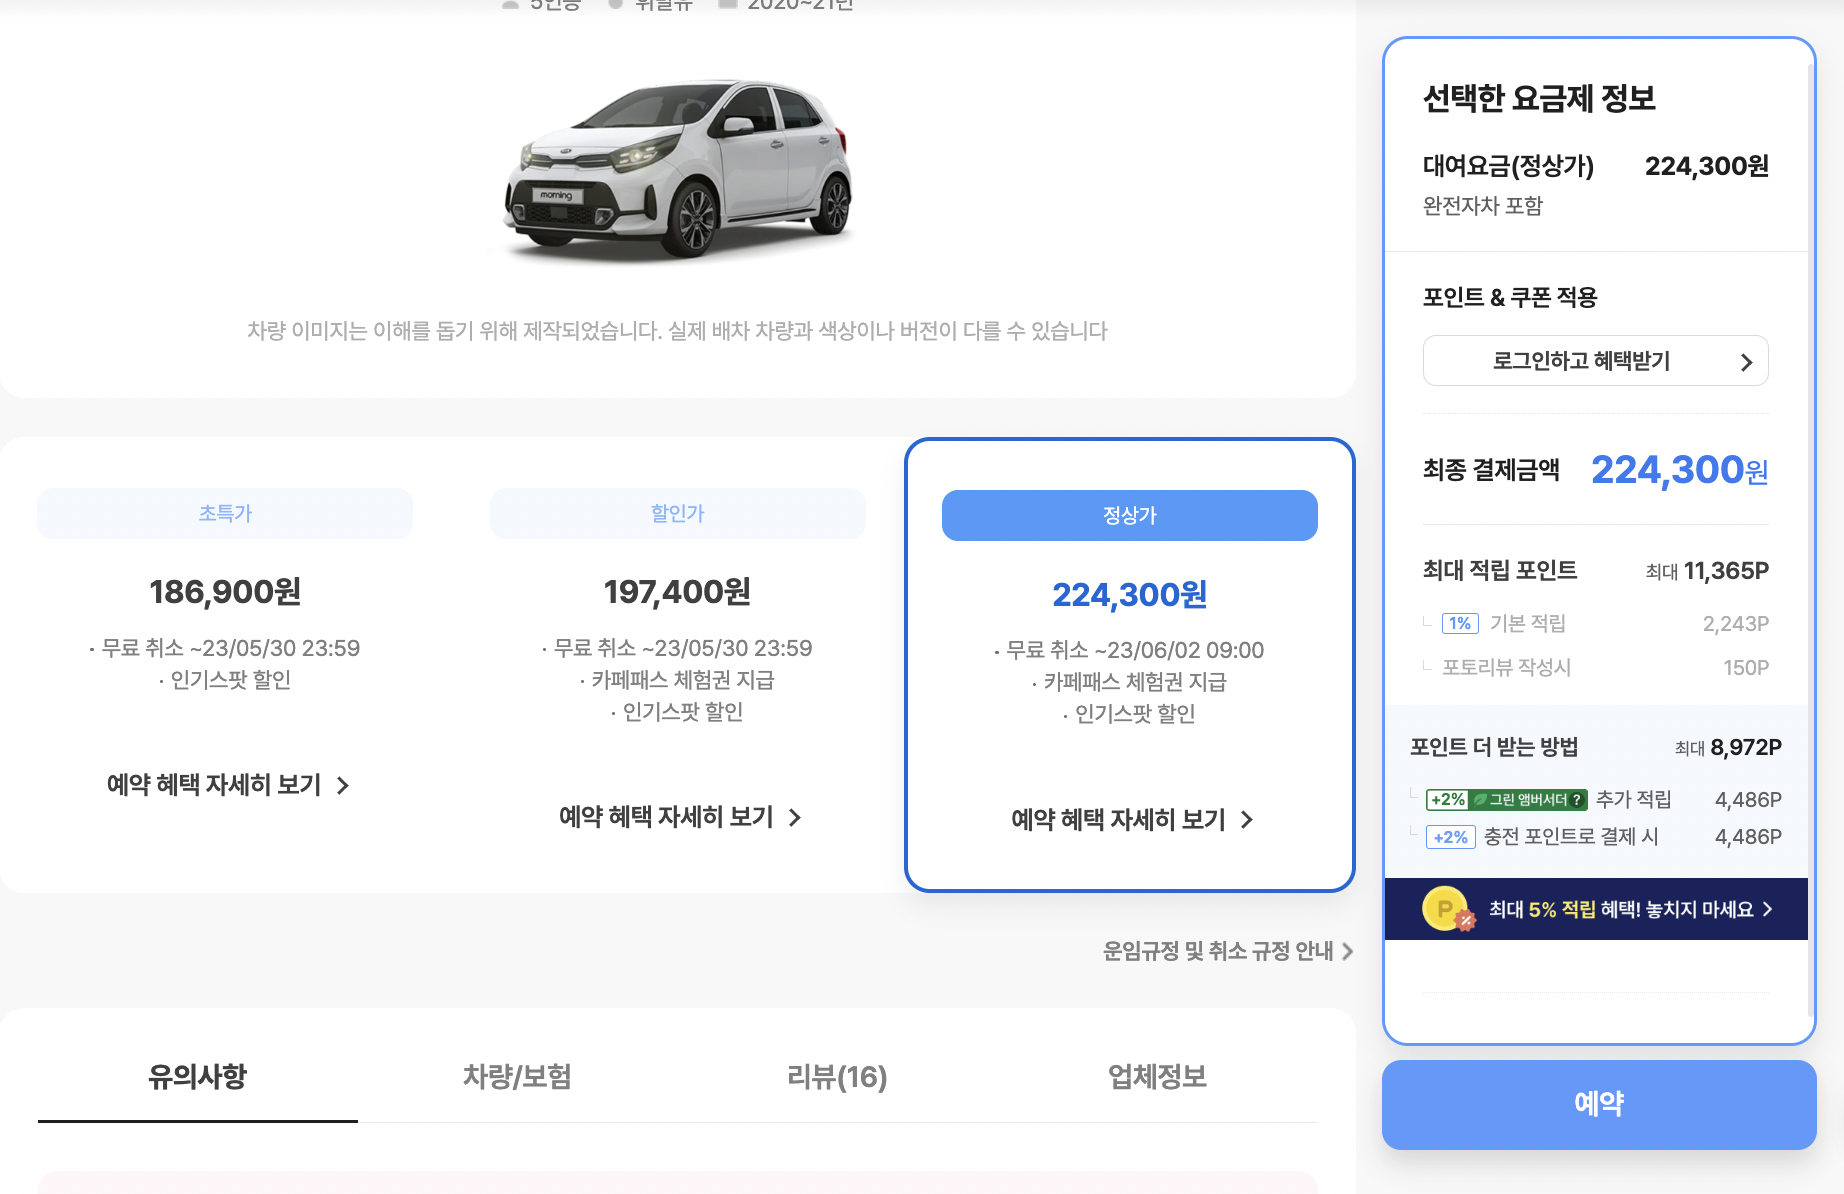1844x1194 pixels.
Task: Click 로그인하고 혜택받기 button
Action: pyautogui.click(x=1595, y=360)
